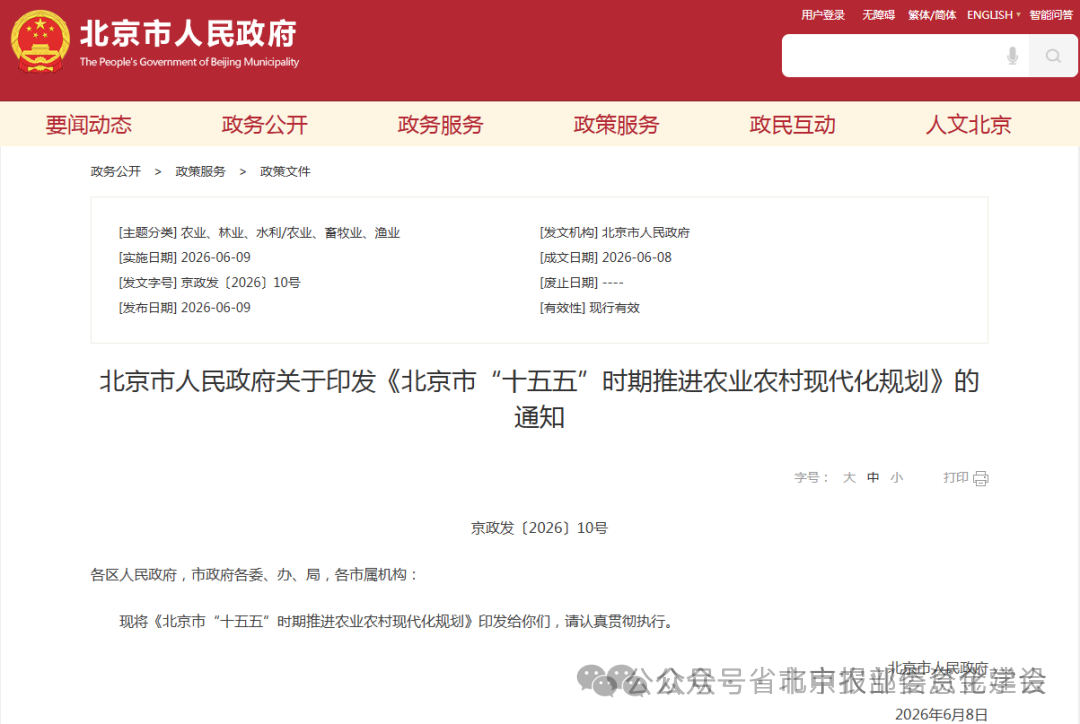1080x724 pixels.
Task: Open the 政务服务 menu
Action: click(x=440, y=125)
